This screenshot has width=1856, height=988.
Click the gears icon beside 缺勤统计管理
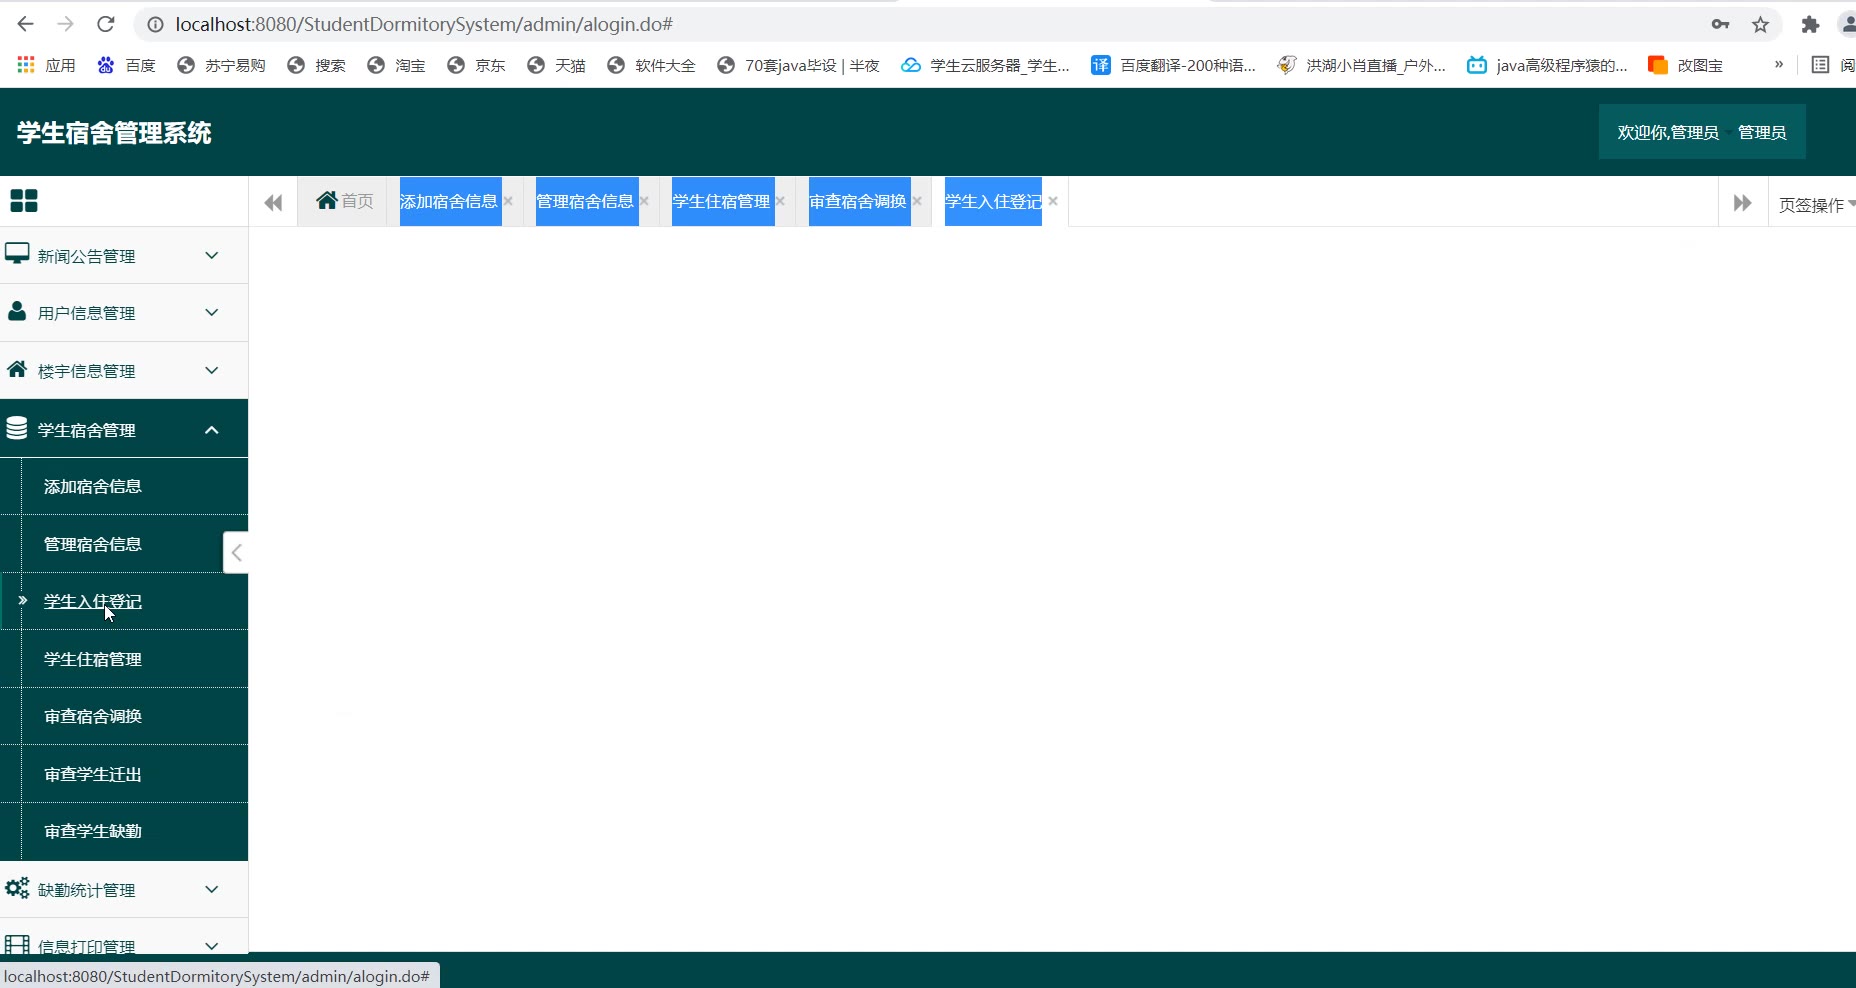point(17,888)
